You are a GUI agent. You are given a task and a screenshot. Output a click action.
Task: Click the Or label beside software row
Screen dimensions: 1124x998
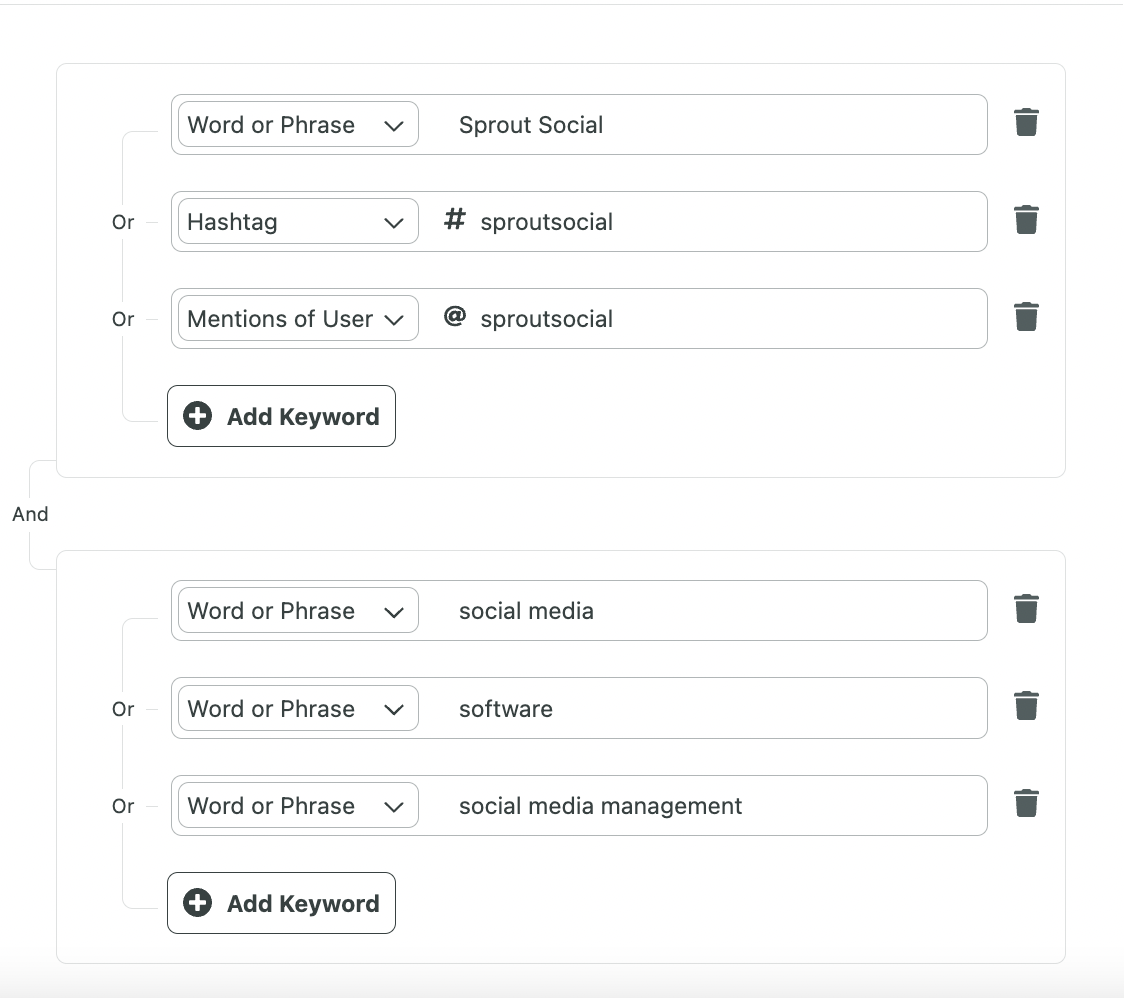pos(123,709)
